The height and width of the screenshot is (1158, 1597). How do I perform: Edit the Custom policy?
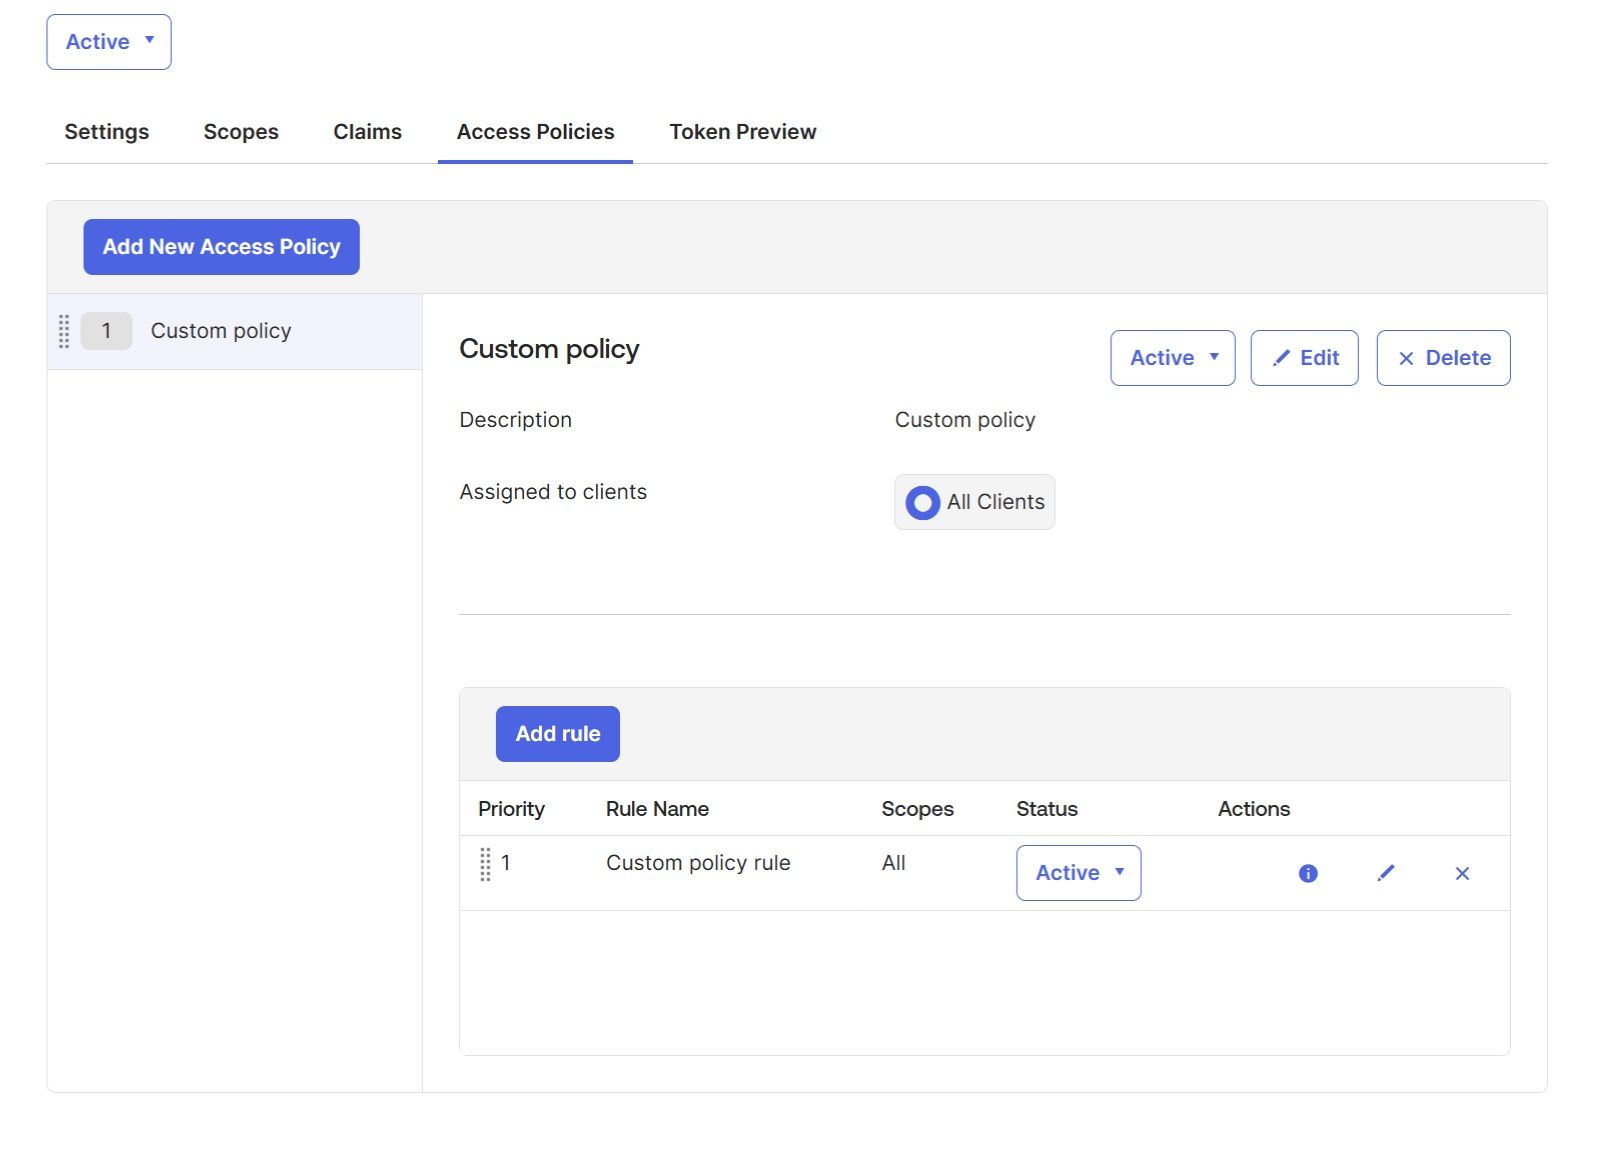tap(1304, 358)
